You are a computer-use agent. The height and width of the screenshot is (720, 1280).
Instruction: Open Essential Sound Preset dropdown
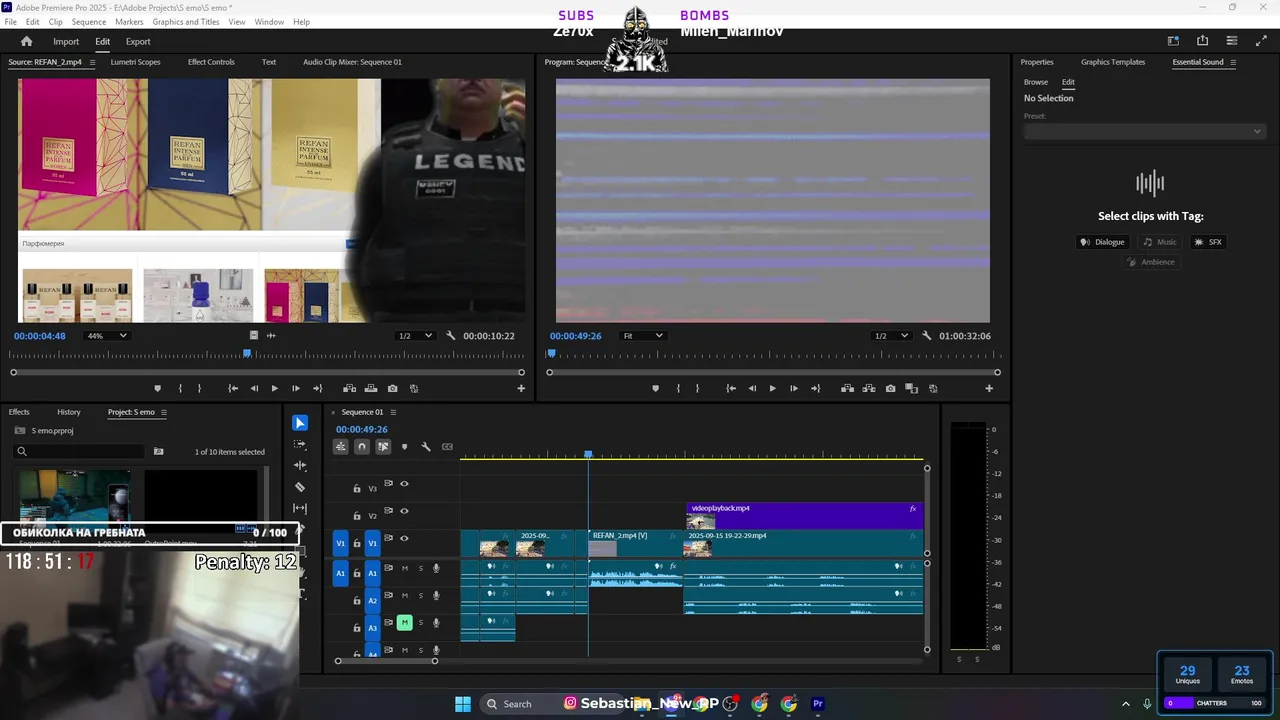point(1144,131)
